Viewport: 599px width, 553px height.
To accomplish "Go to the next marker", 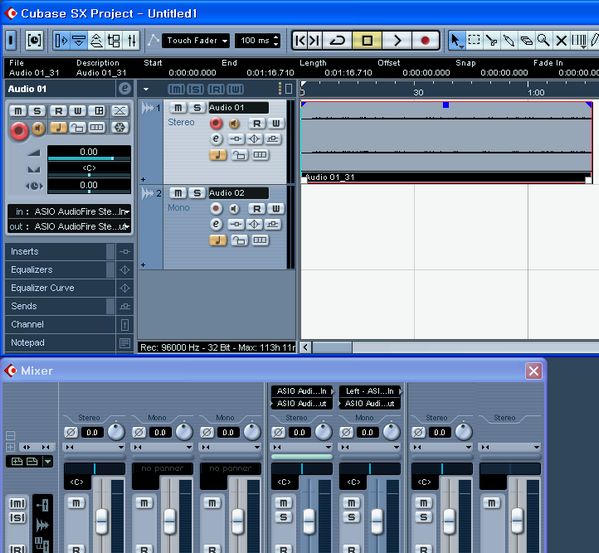I will pyautogui.click(x=314, y=40).
